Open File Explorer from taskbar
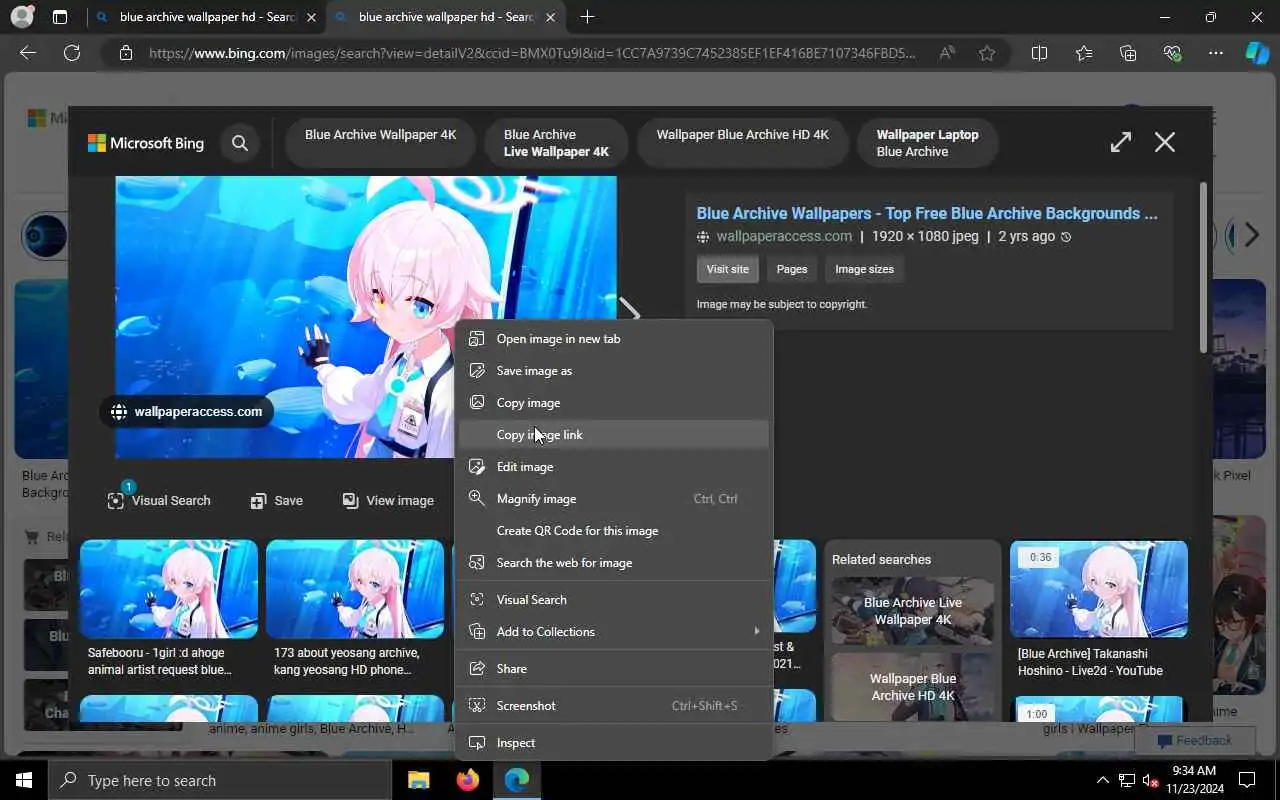Image resolution: width=1280 pixels, height=800 pixels. point(418,780)
